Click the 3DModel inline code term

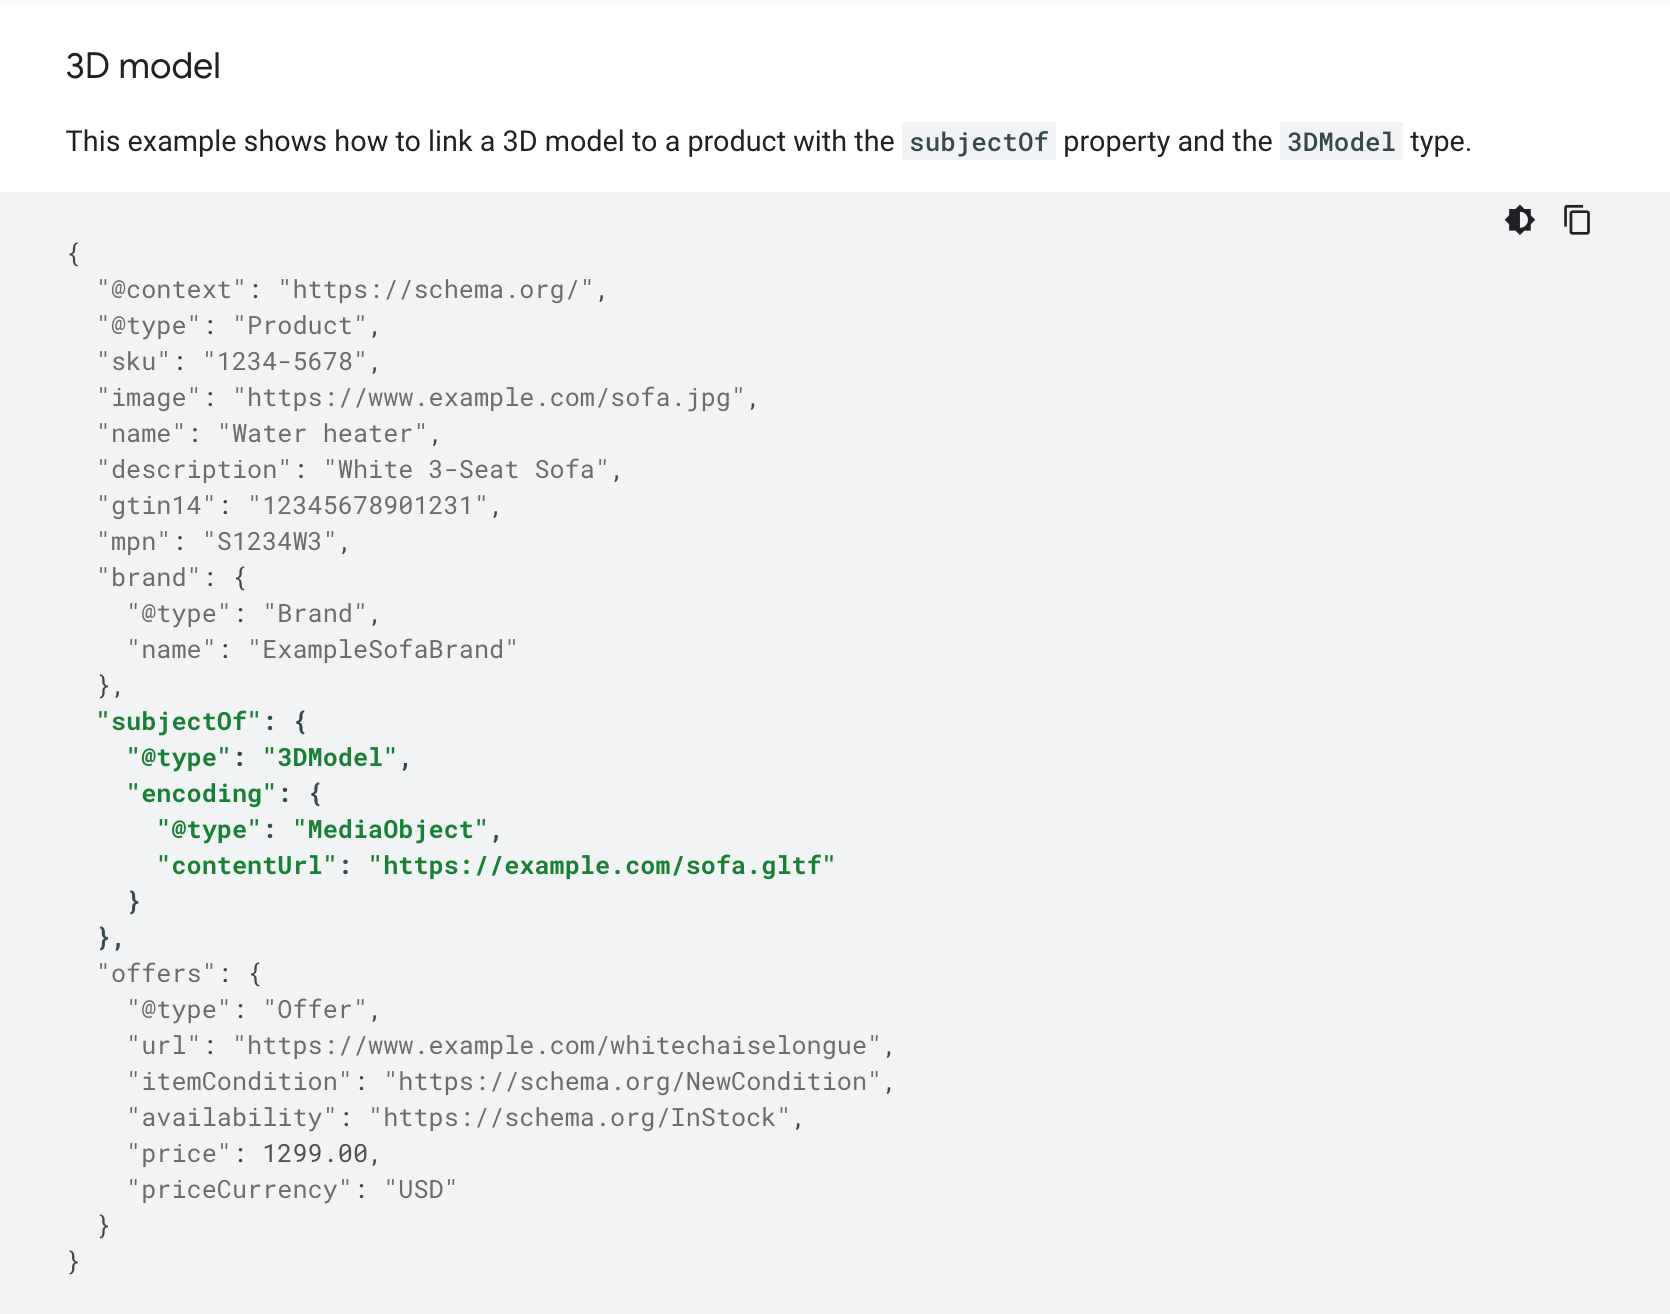[1340, 142]
